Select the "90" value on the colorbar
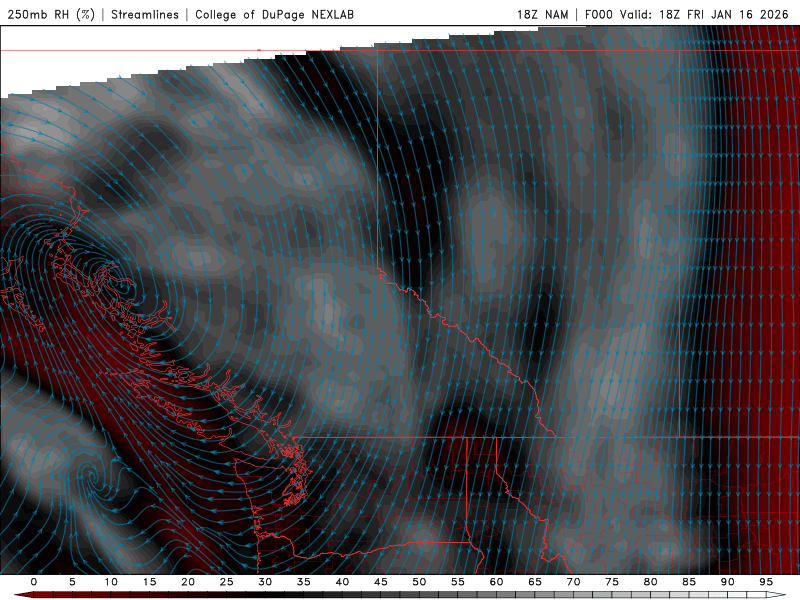This screenshot has height=600, width=800. tap(727, 582)
